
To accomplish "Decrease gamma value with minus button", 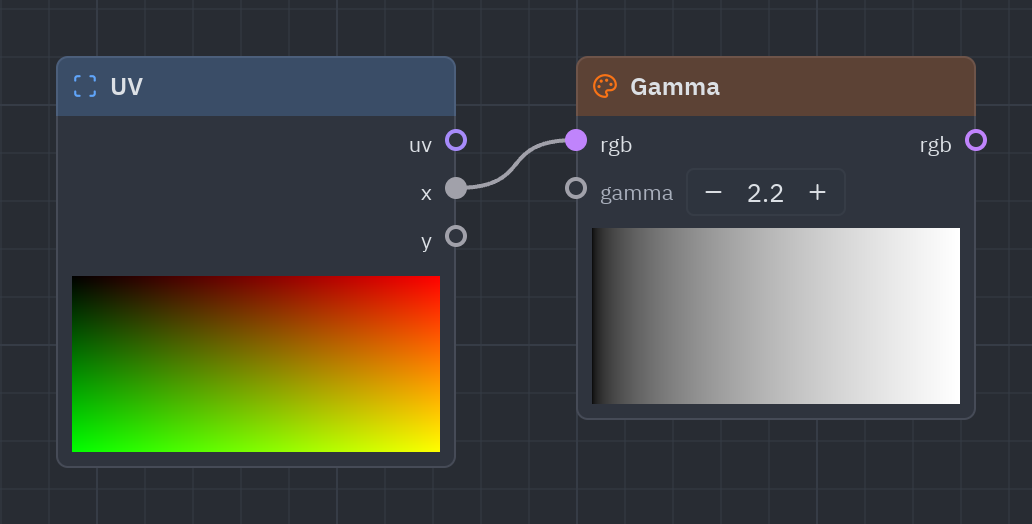I will [713, 192].
